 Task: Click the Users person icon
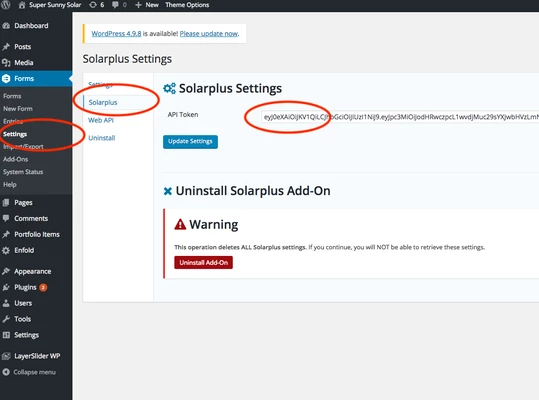coord(6,303)
